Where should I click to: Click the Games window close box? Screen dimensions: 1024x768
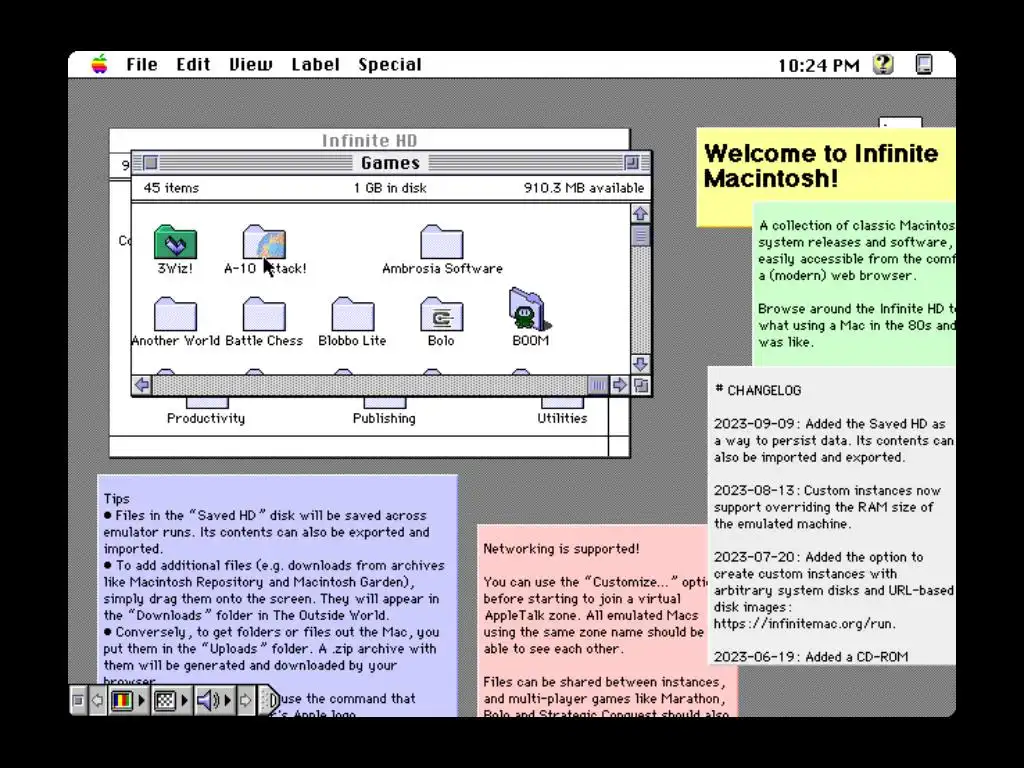(150, 163)
